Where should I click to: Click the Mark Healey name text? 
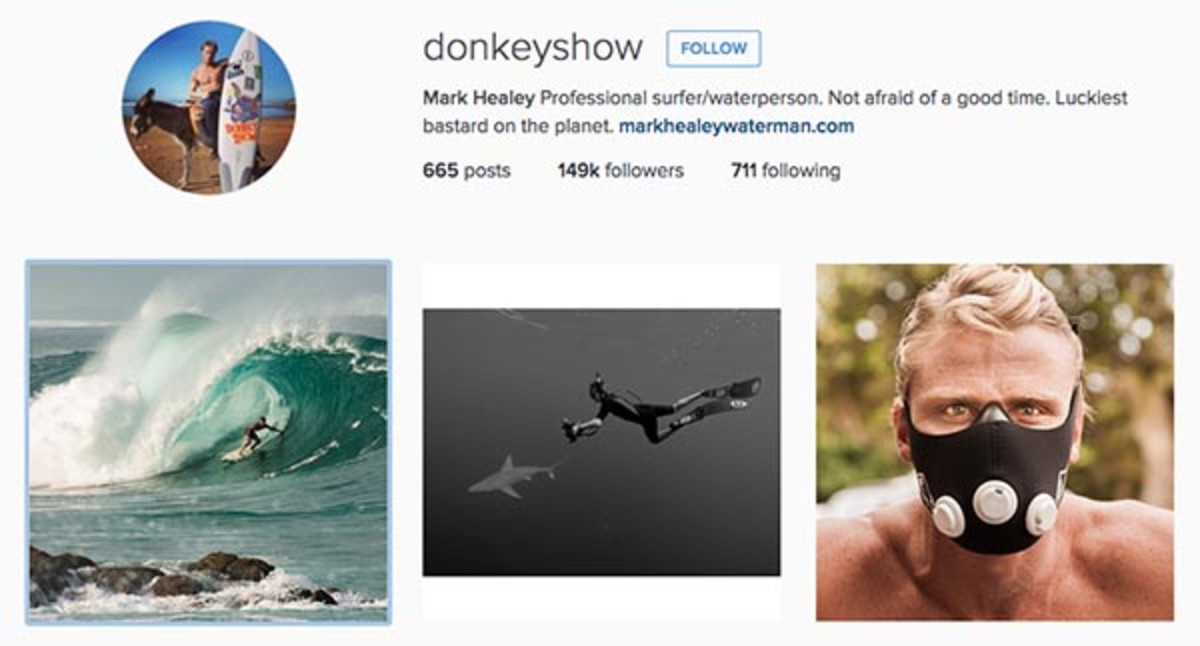pos(479,100)
